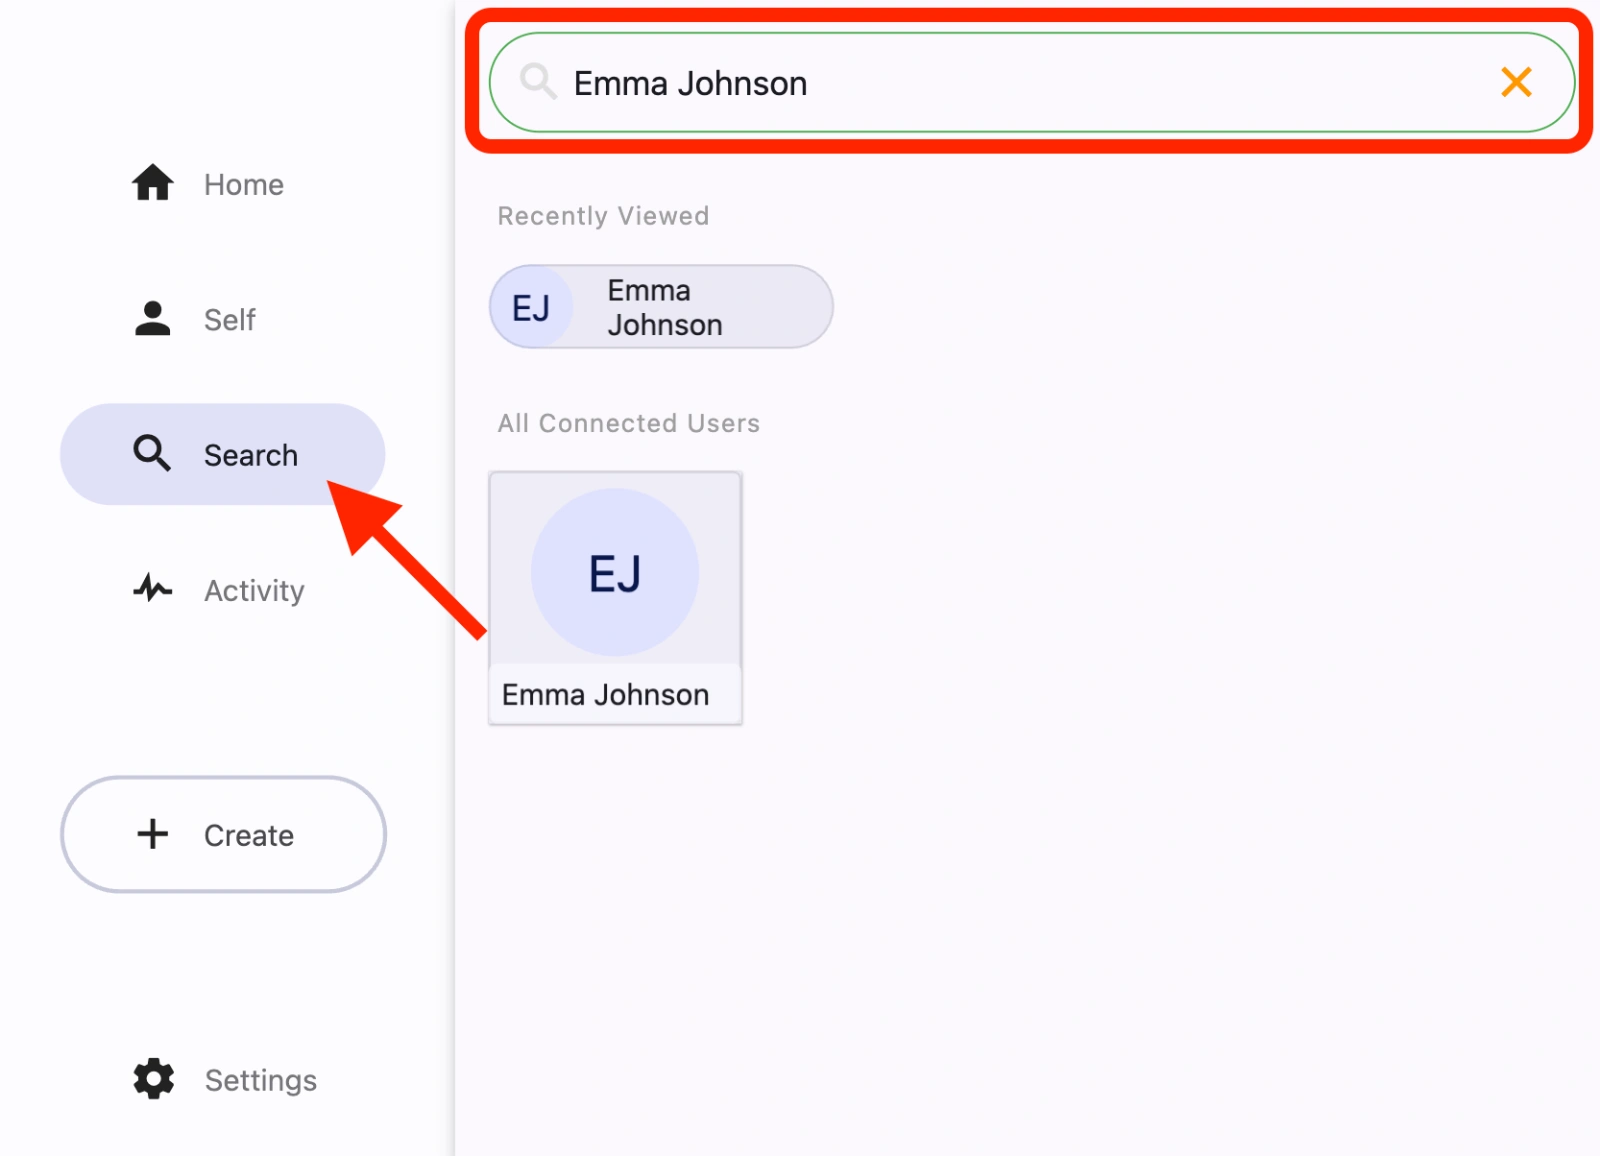The image size is (1600, 1156).
Task: Click the sidebar Search magnifier icon
Action: tap(152, 453)
